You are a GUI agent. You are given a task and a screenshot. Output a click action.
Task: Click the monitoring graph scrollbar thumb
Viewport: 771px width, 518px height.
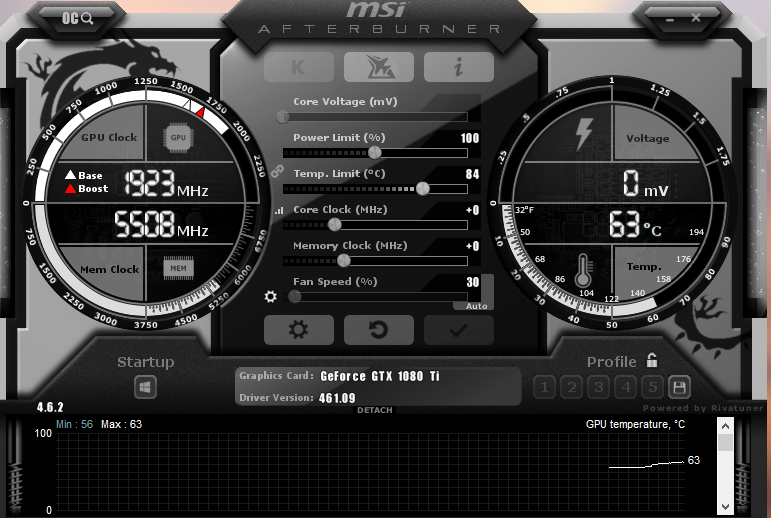coord(725,442)
